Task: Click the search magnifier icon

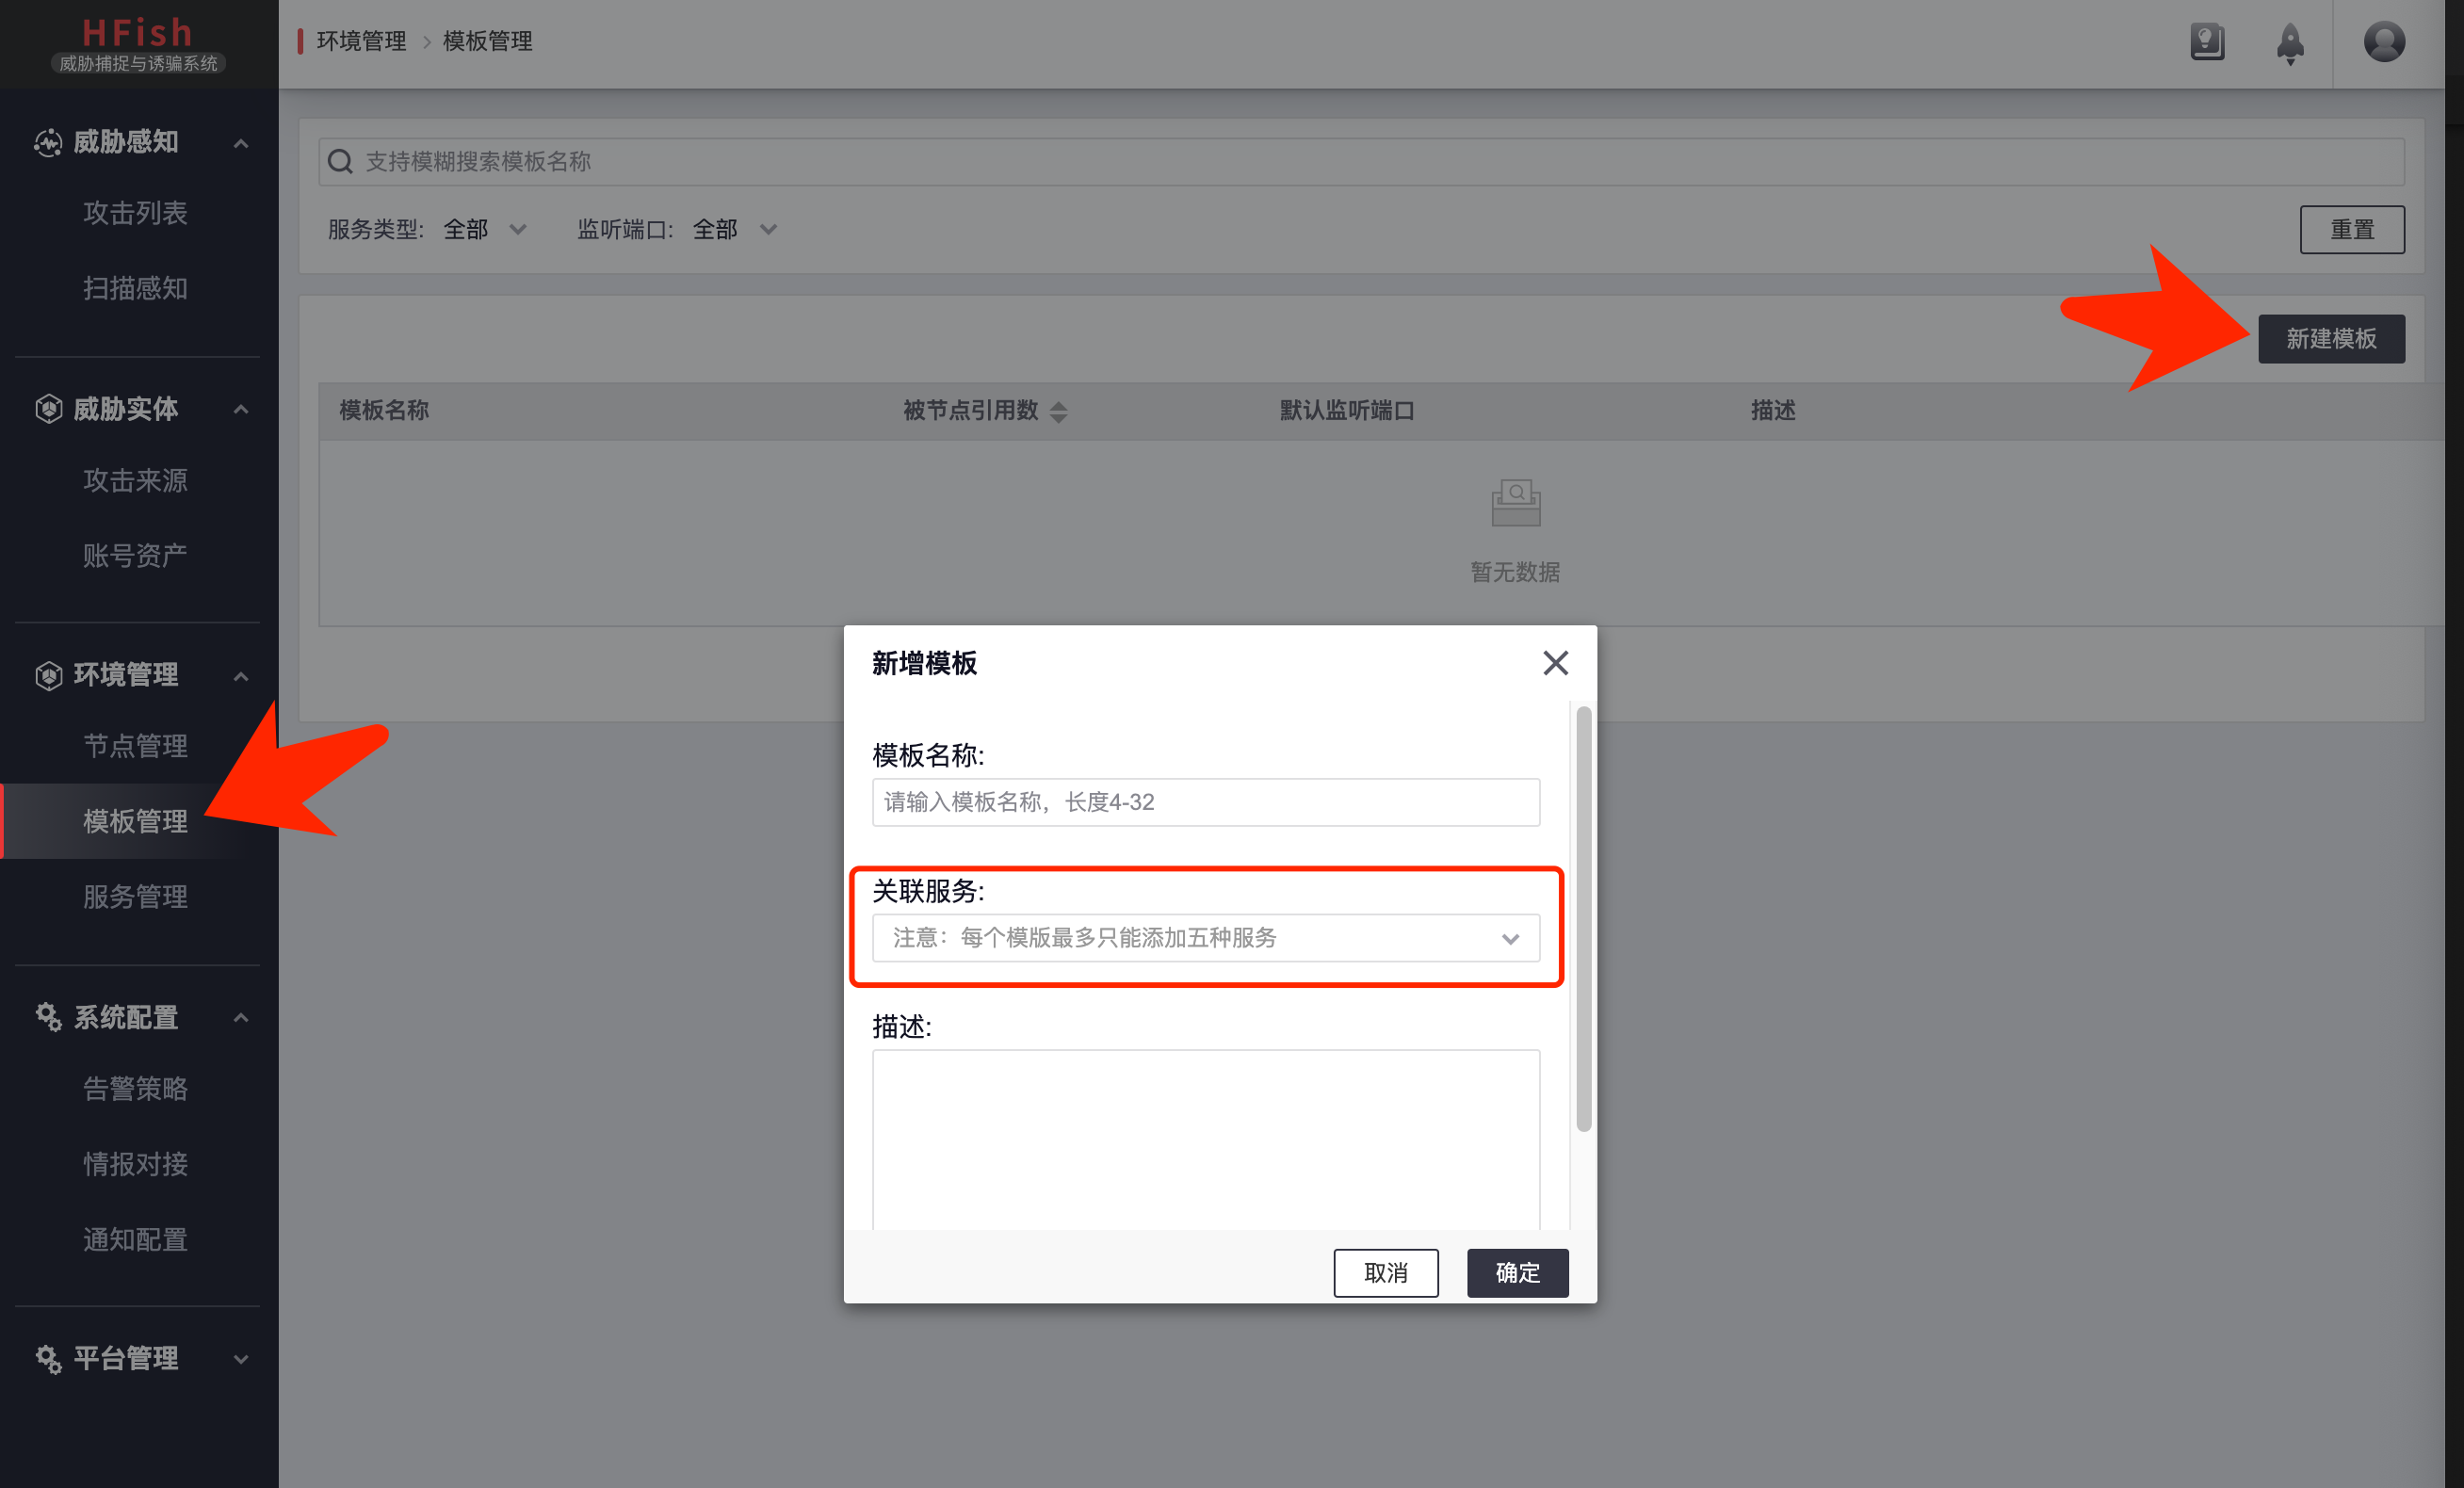Action: point(341,162)
